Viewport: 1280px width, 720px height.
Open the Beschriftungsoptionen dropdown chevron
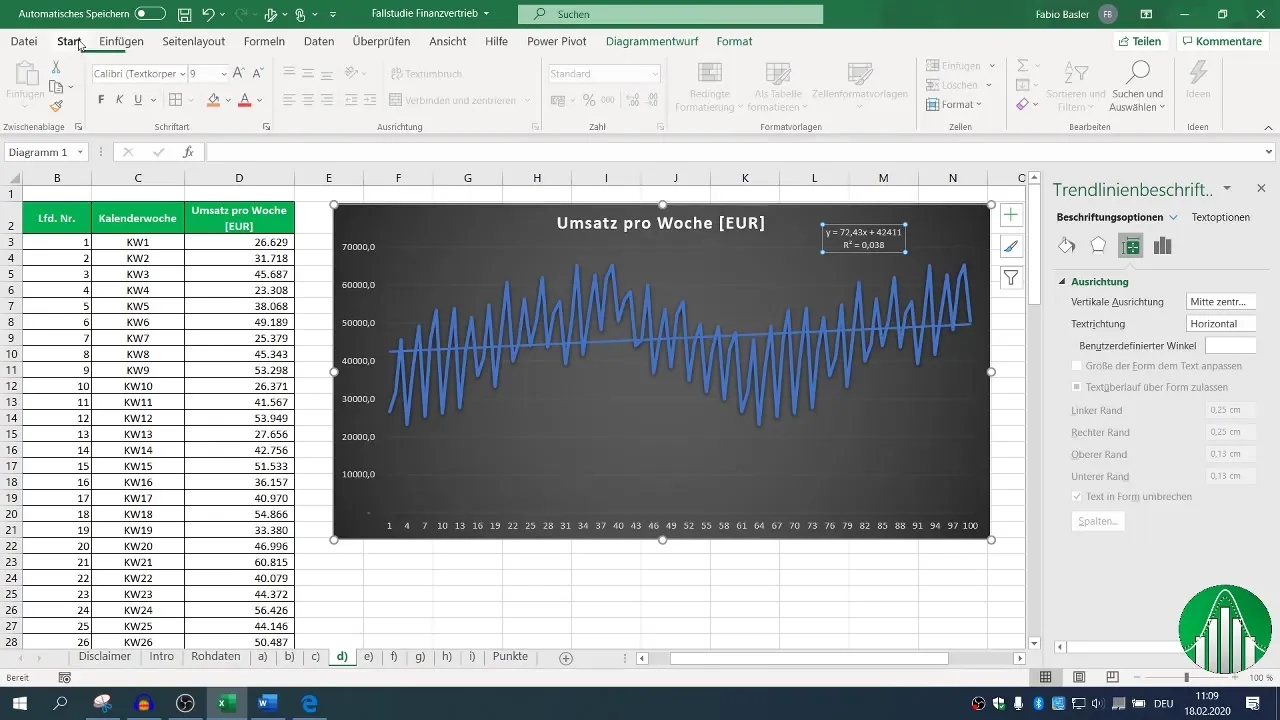[x=1173, y=217]
